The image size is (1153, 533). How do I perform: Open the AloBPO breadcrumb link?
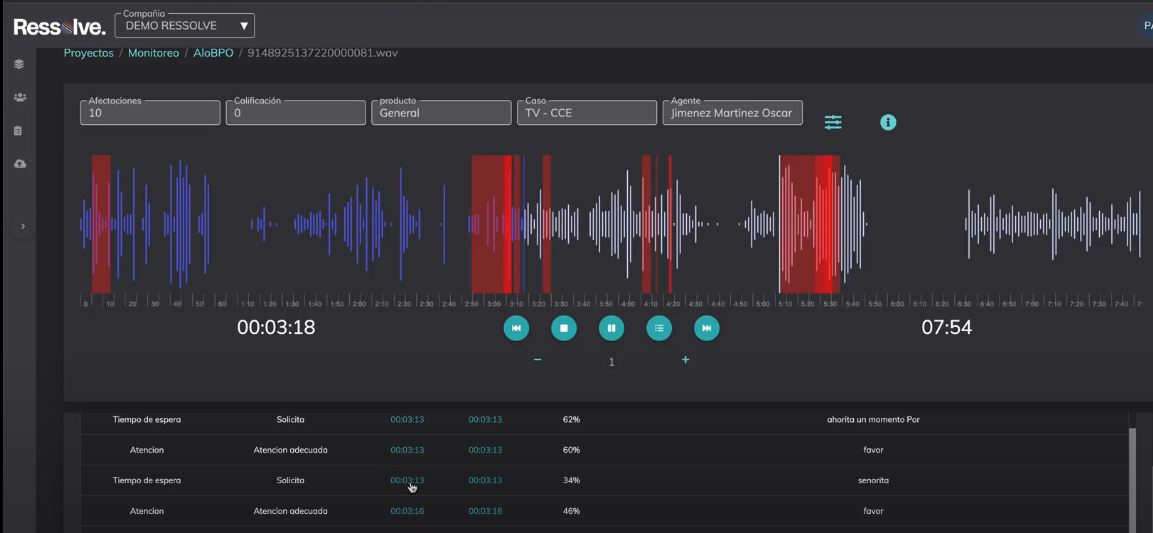[213, 53]
